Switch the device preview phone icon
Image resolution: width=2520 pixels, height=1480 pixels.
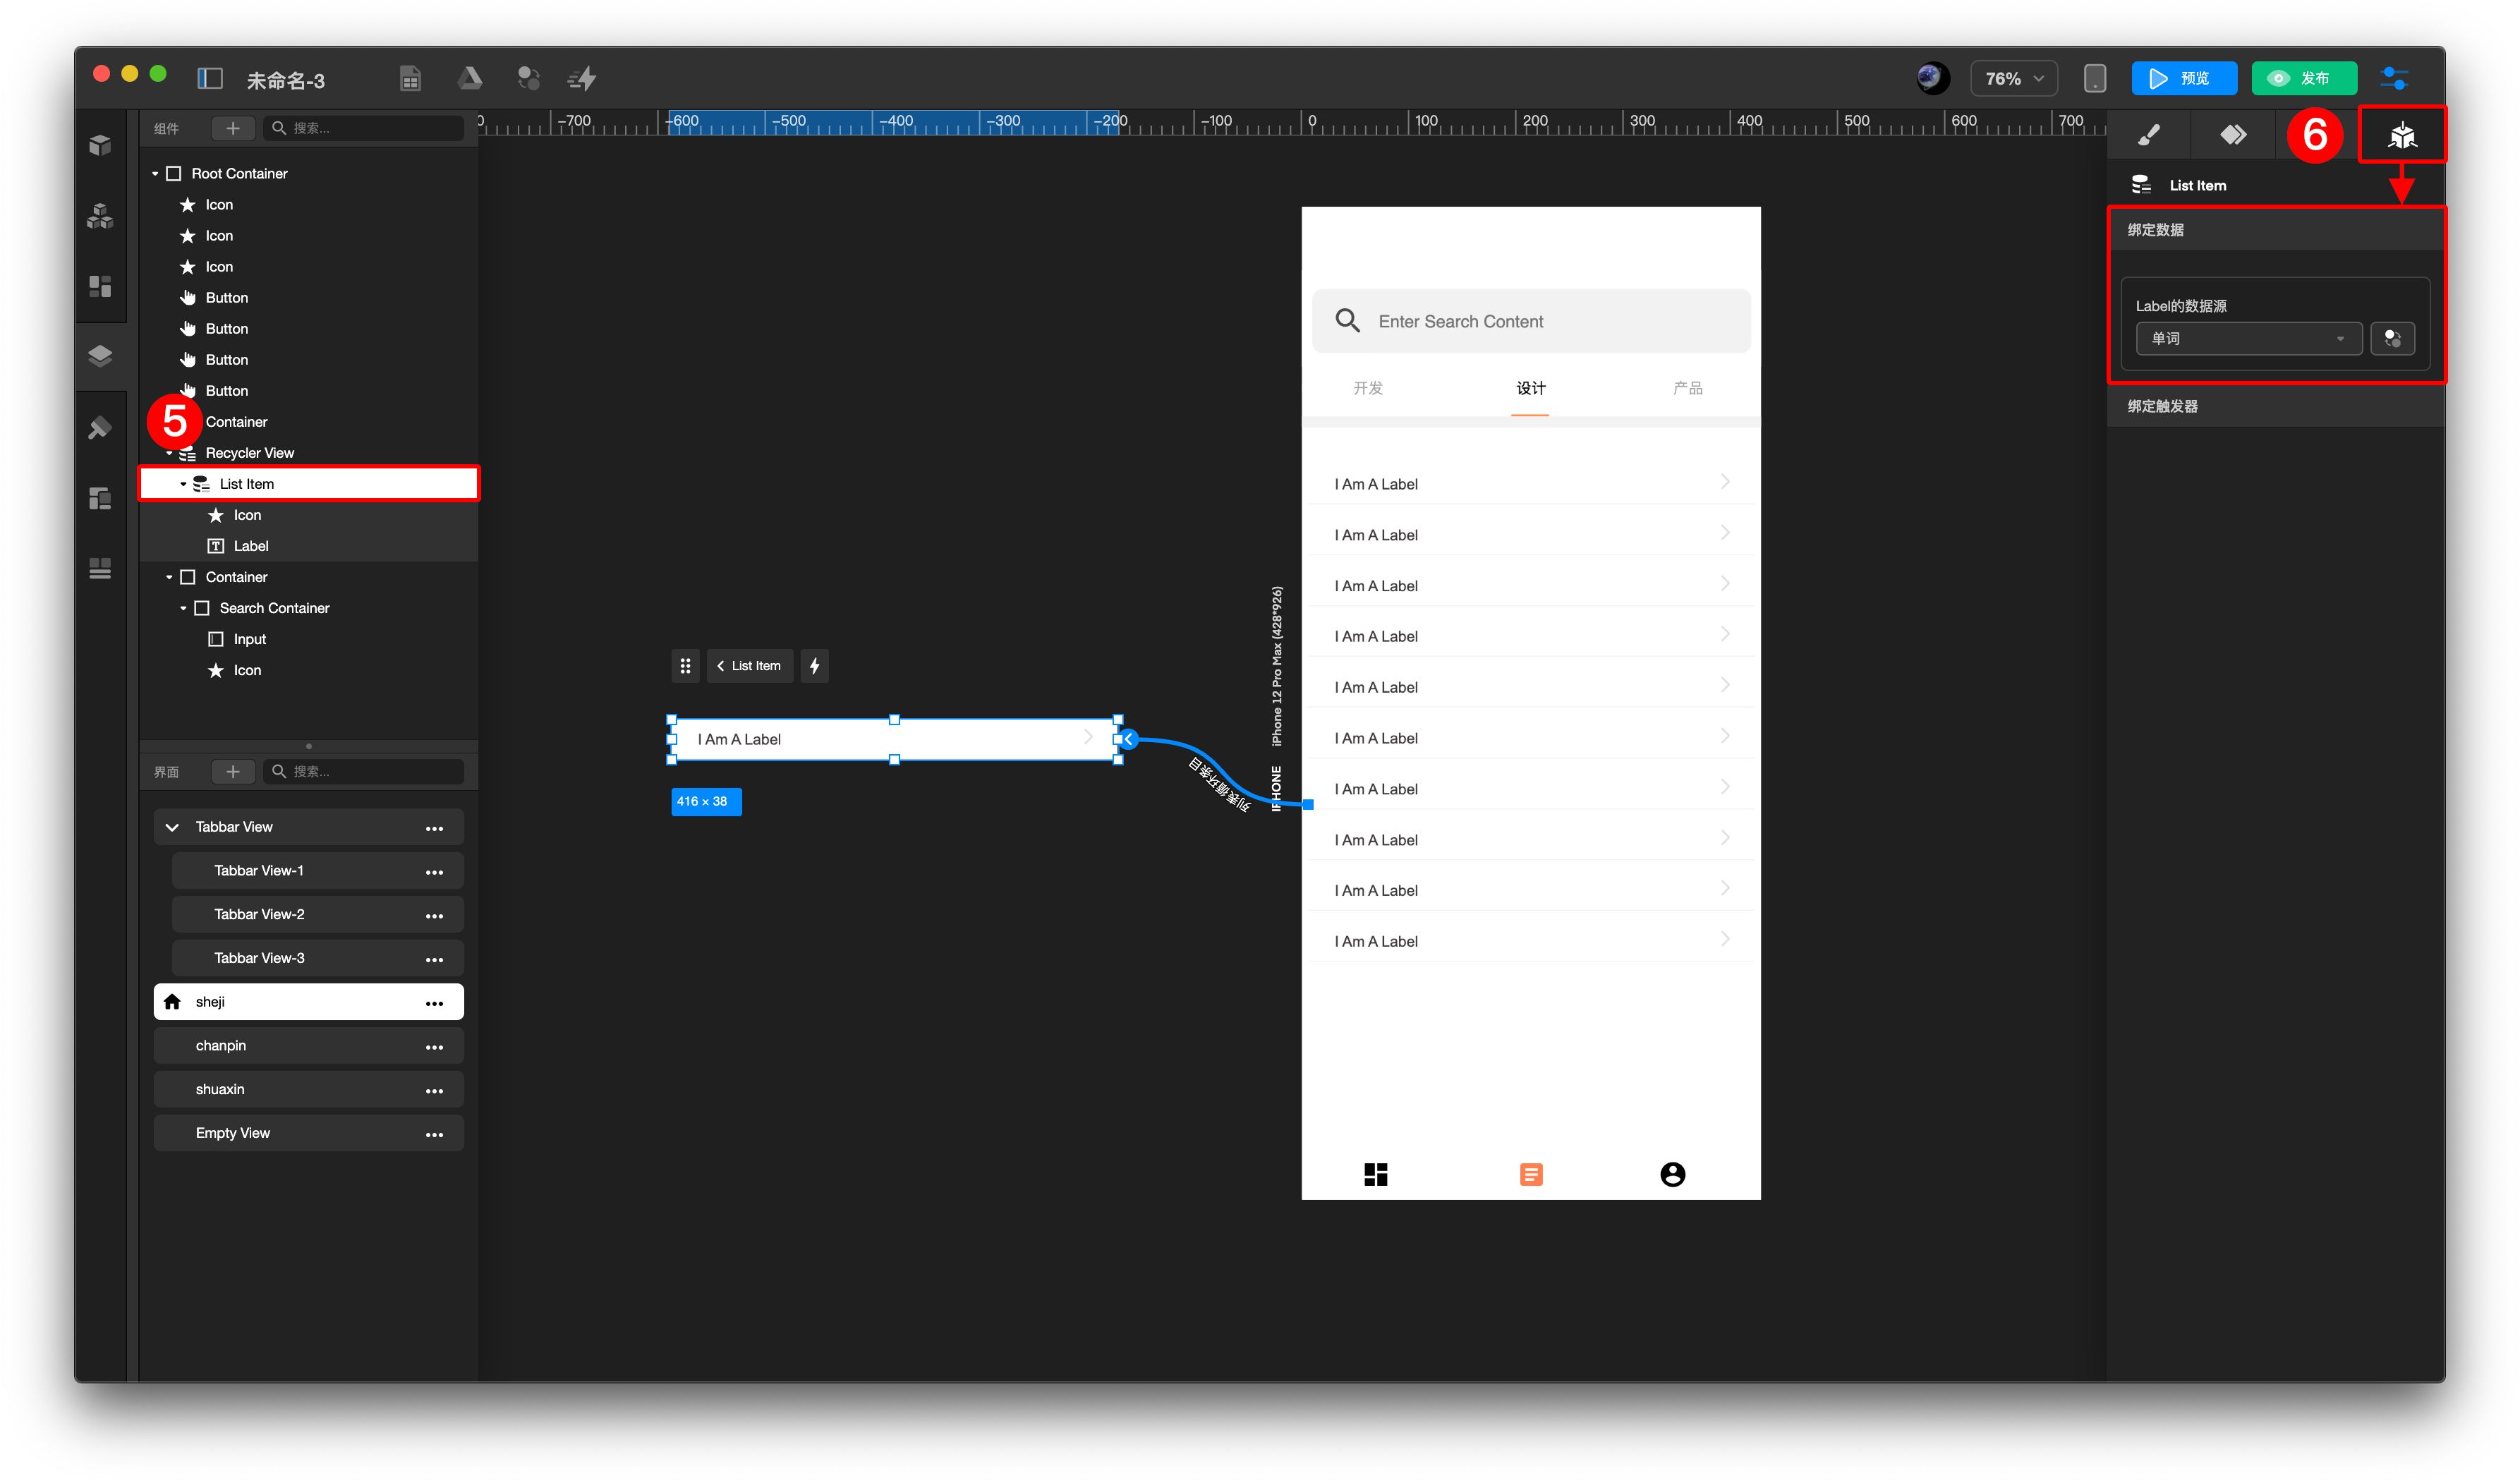[x=2094, y=78]
